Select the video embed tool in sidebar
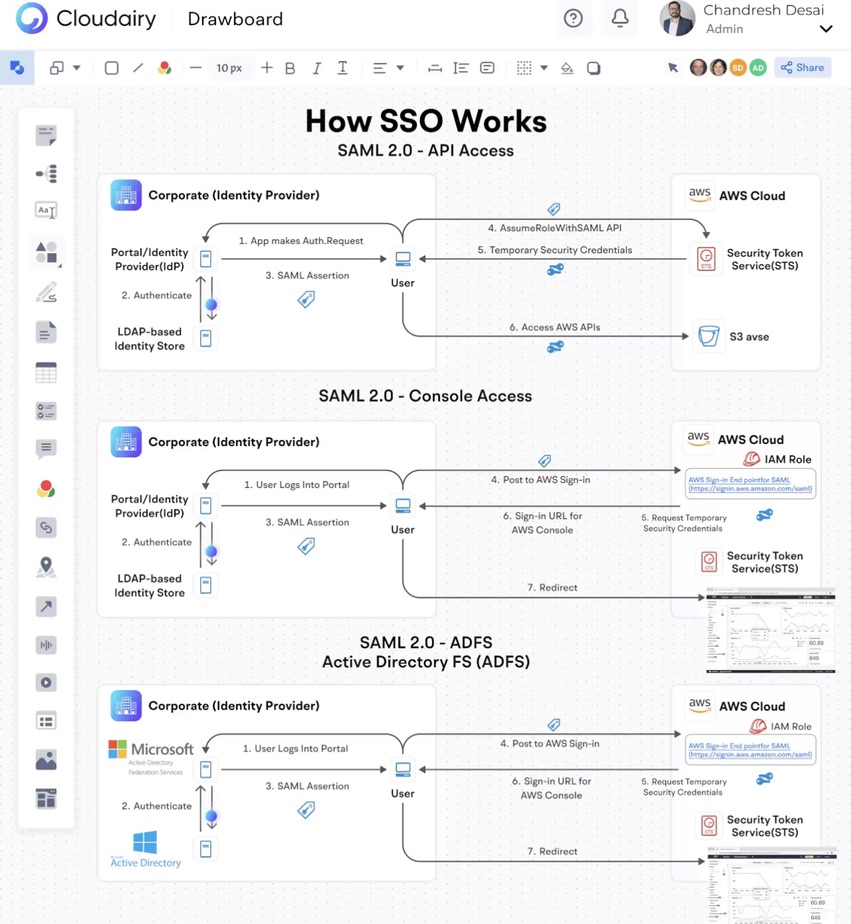This screenshot has height=924, width=851. pos(46,682)
